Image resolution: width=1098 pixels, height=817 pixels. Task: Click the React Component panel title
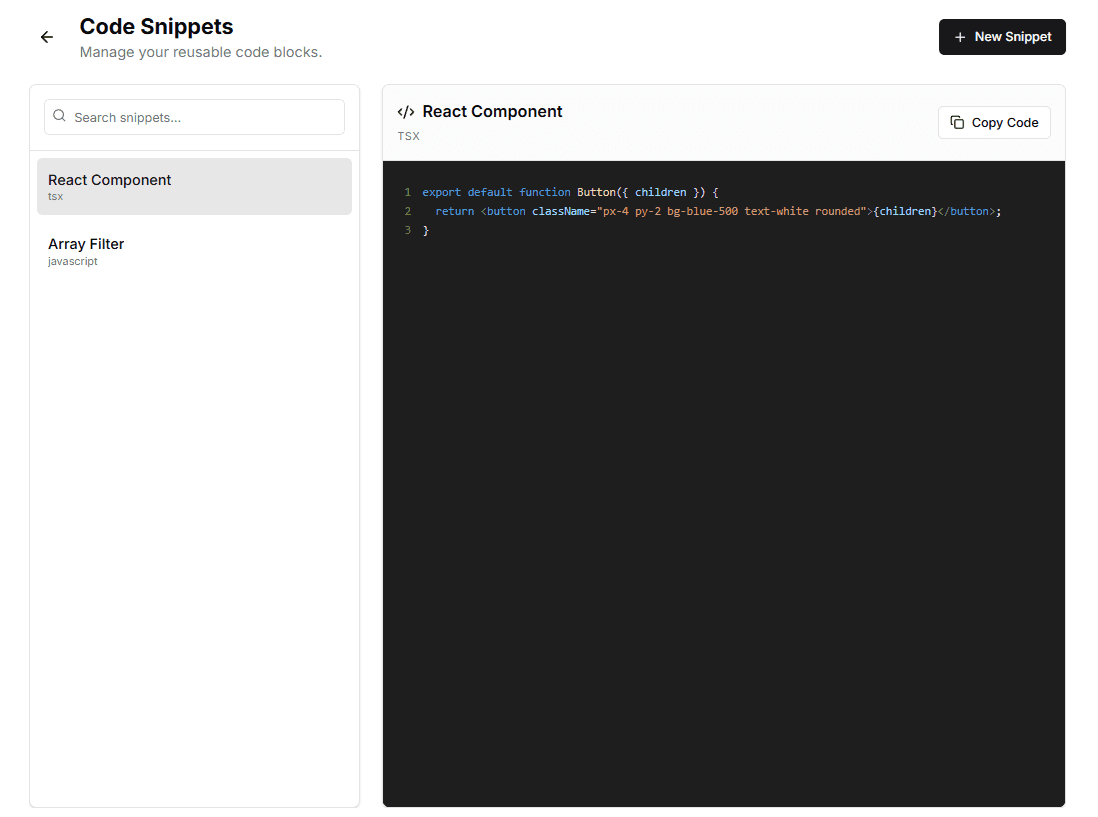[492, 111]
